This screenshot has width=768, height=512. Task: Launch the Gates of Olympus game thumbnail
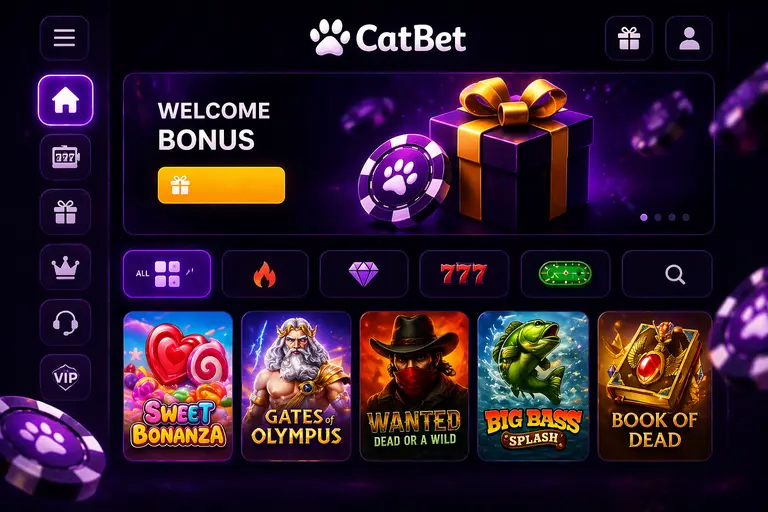296,387
